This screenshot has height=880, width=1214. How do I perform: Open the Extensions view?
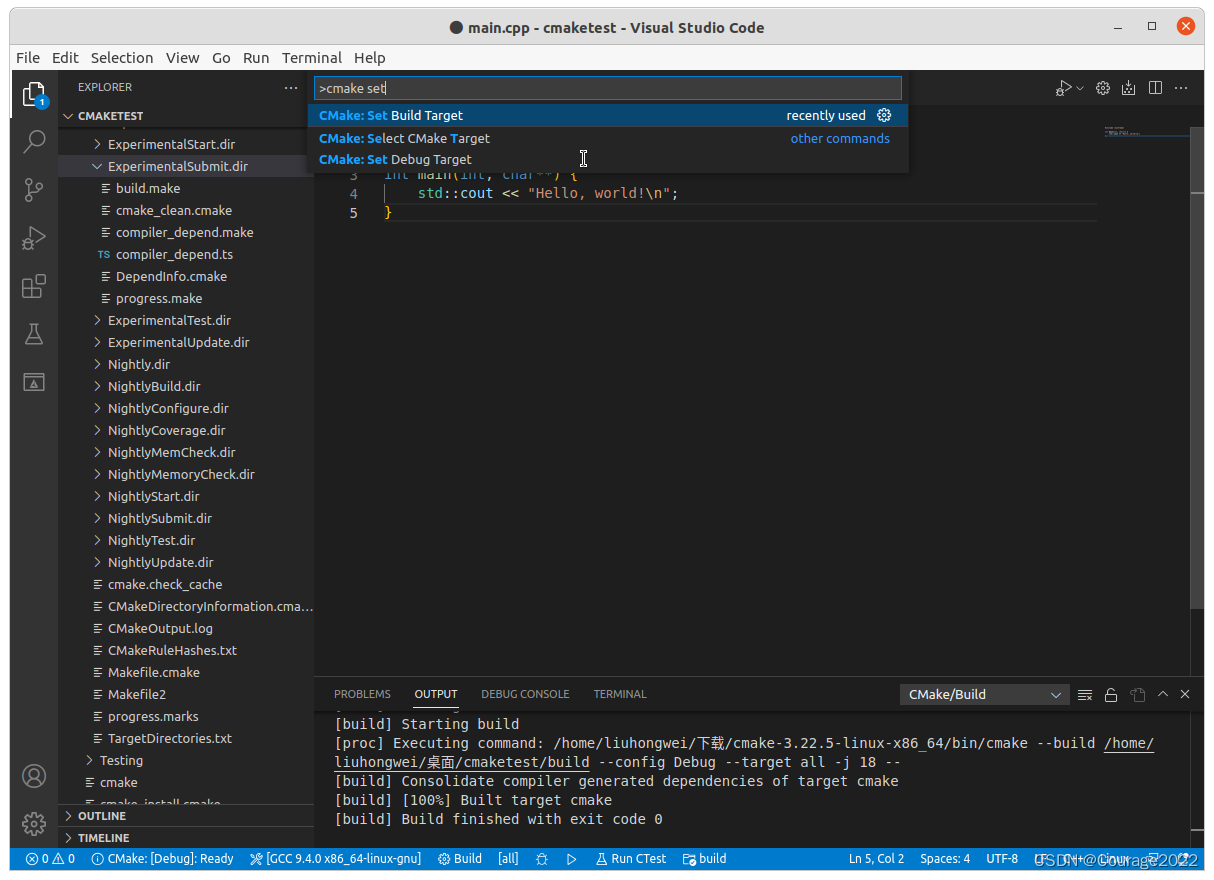34,287
